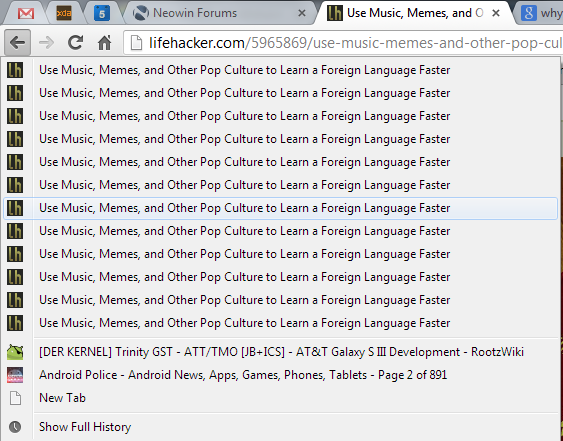Reload the current page

[75, 43]
